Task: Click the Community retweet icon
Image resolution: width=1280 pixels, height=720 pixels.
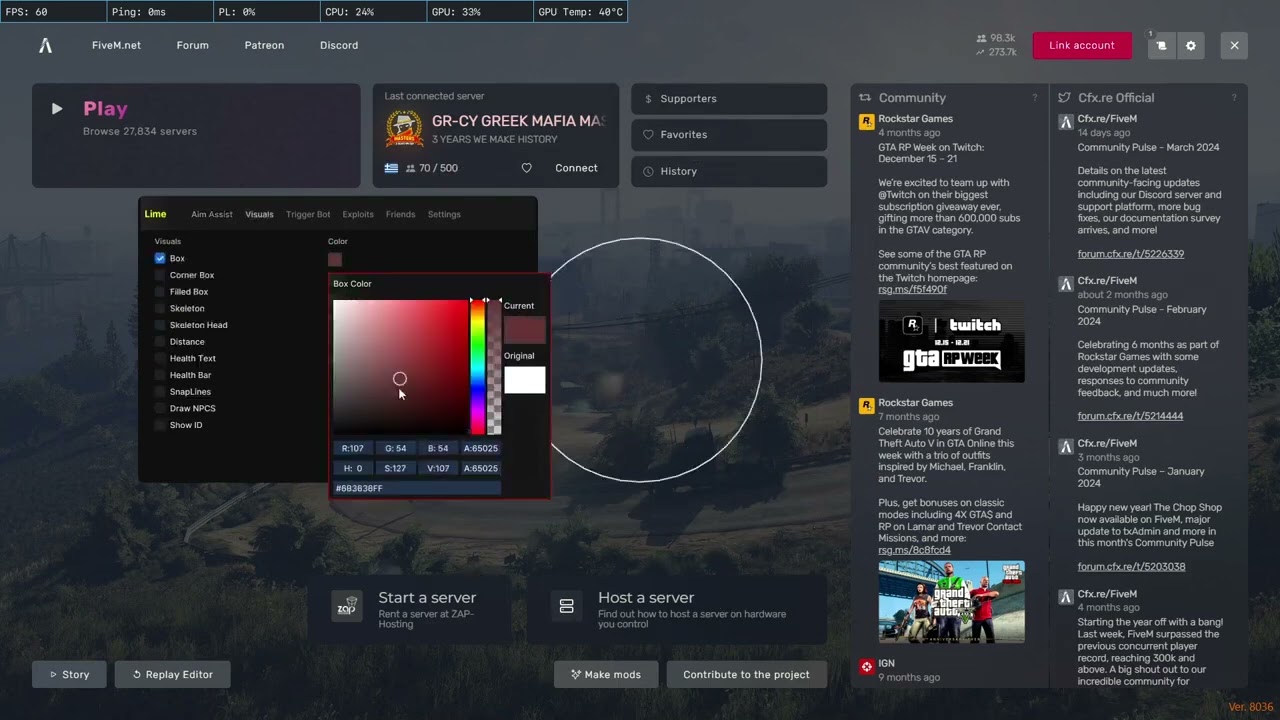Action: [865, 98]
